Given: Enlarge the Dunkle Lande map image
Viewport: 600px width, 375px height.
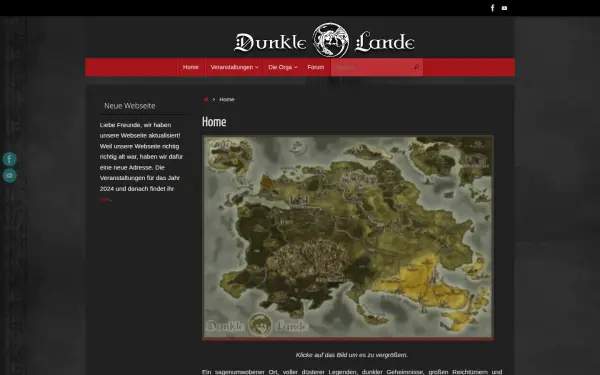Looking at the screenshot, I should 348,237.
